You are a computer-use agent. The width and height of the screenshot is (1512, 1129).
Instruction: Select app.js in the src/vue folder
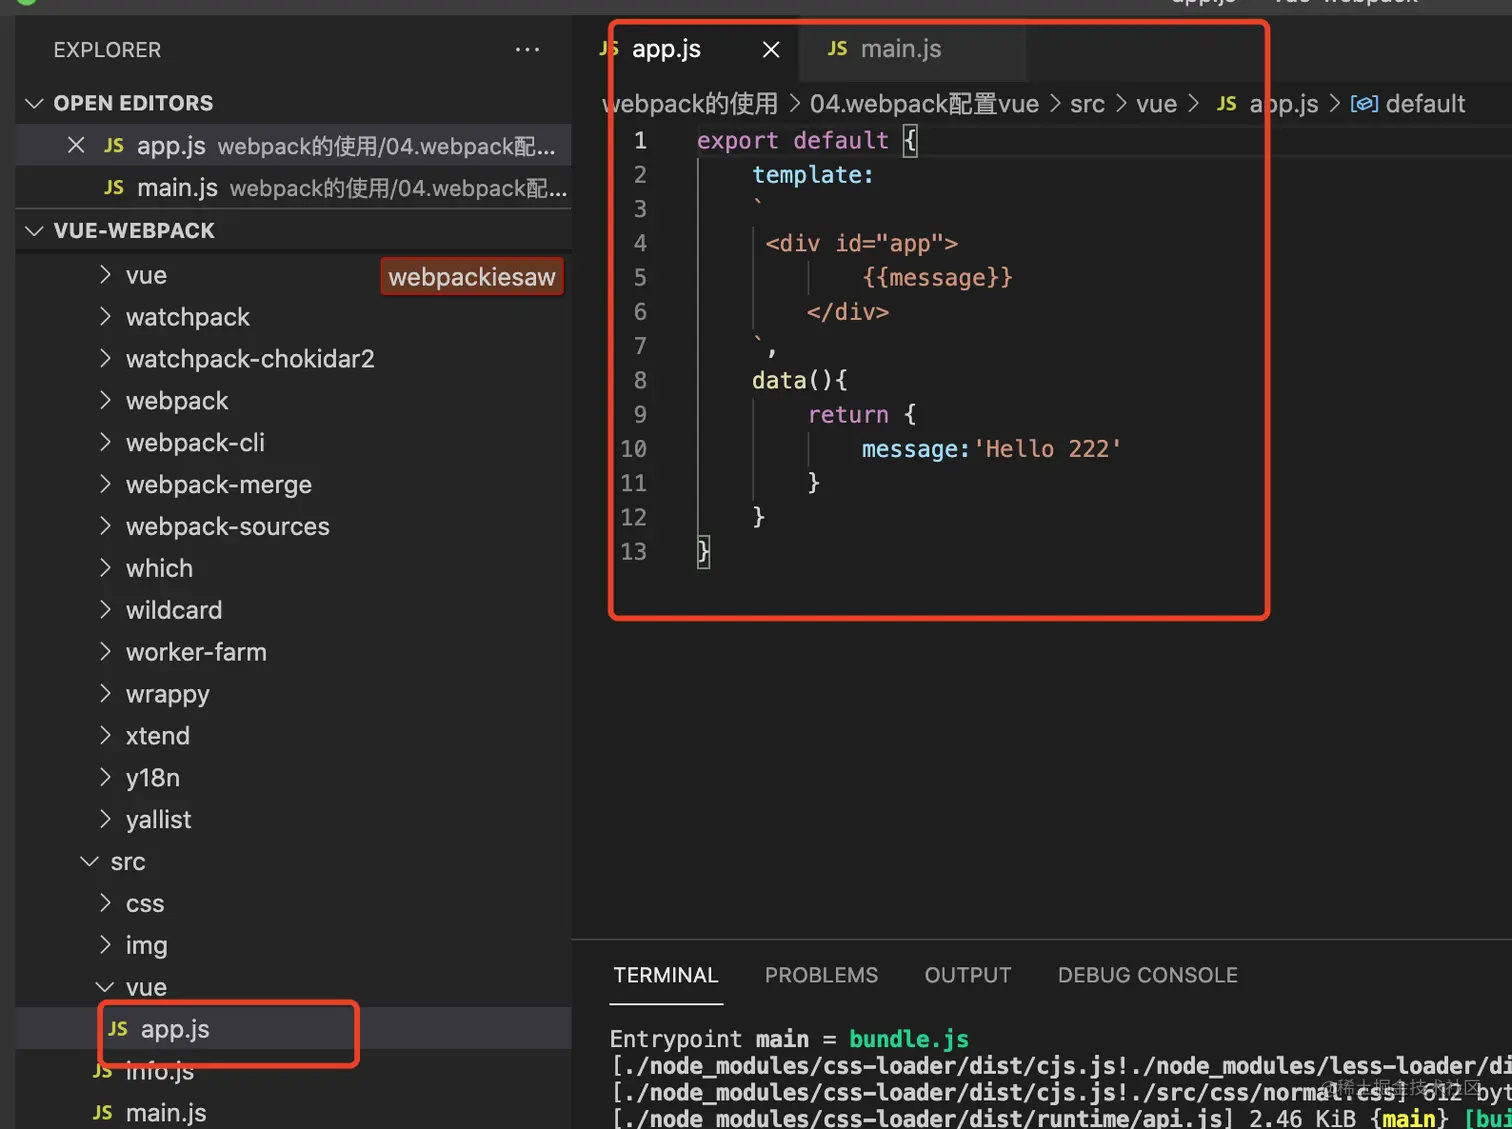pyautogui.click(x=294, y=1029)
